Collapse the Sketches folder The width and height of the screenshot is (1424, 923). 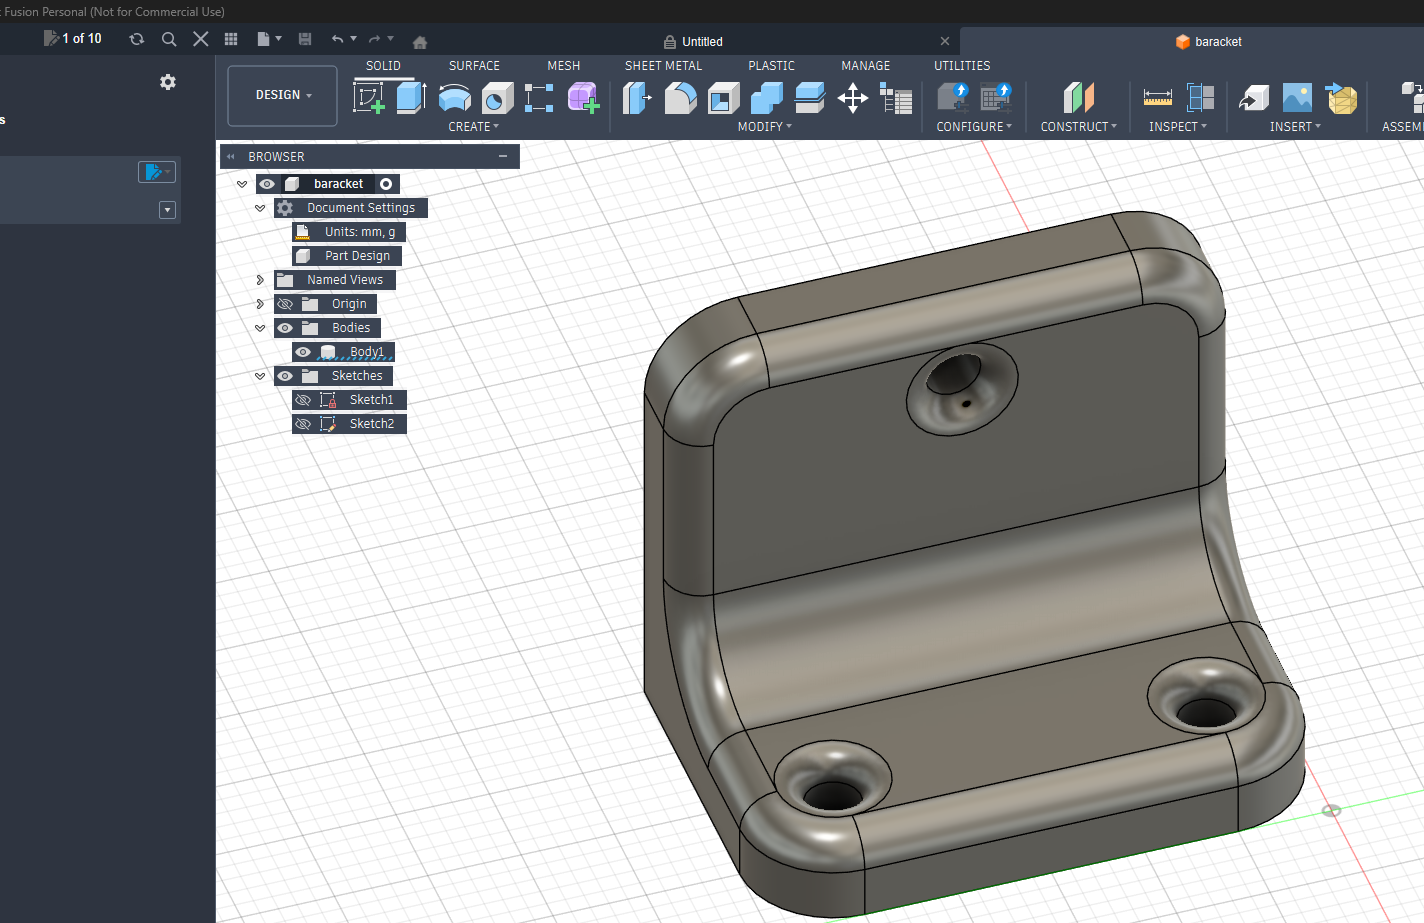(260, 376)
